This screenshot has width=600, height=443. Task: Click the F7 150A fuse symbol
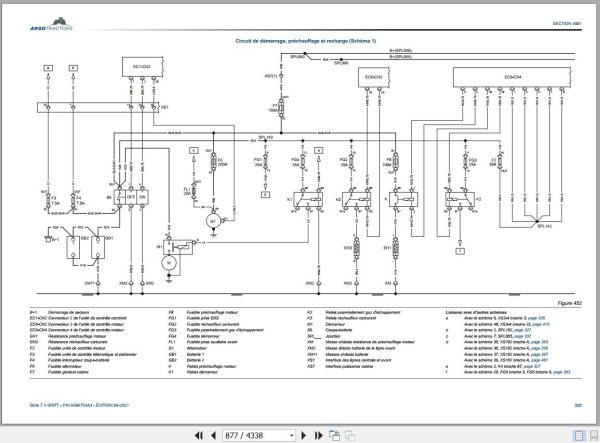click(x=281, y=108)
